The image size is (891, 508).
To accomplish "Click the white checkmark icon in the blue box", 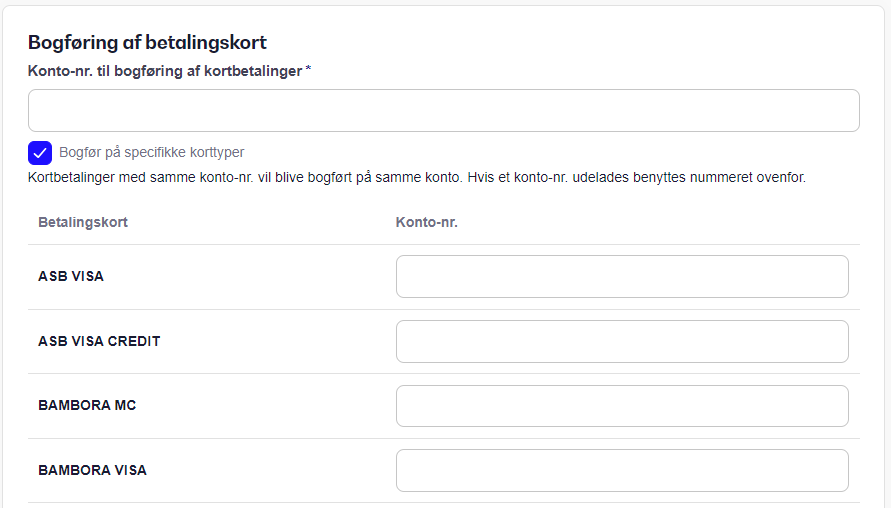I will [x=40, y=153].
